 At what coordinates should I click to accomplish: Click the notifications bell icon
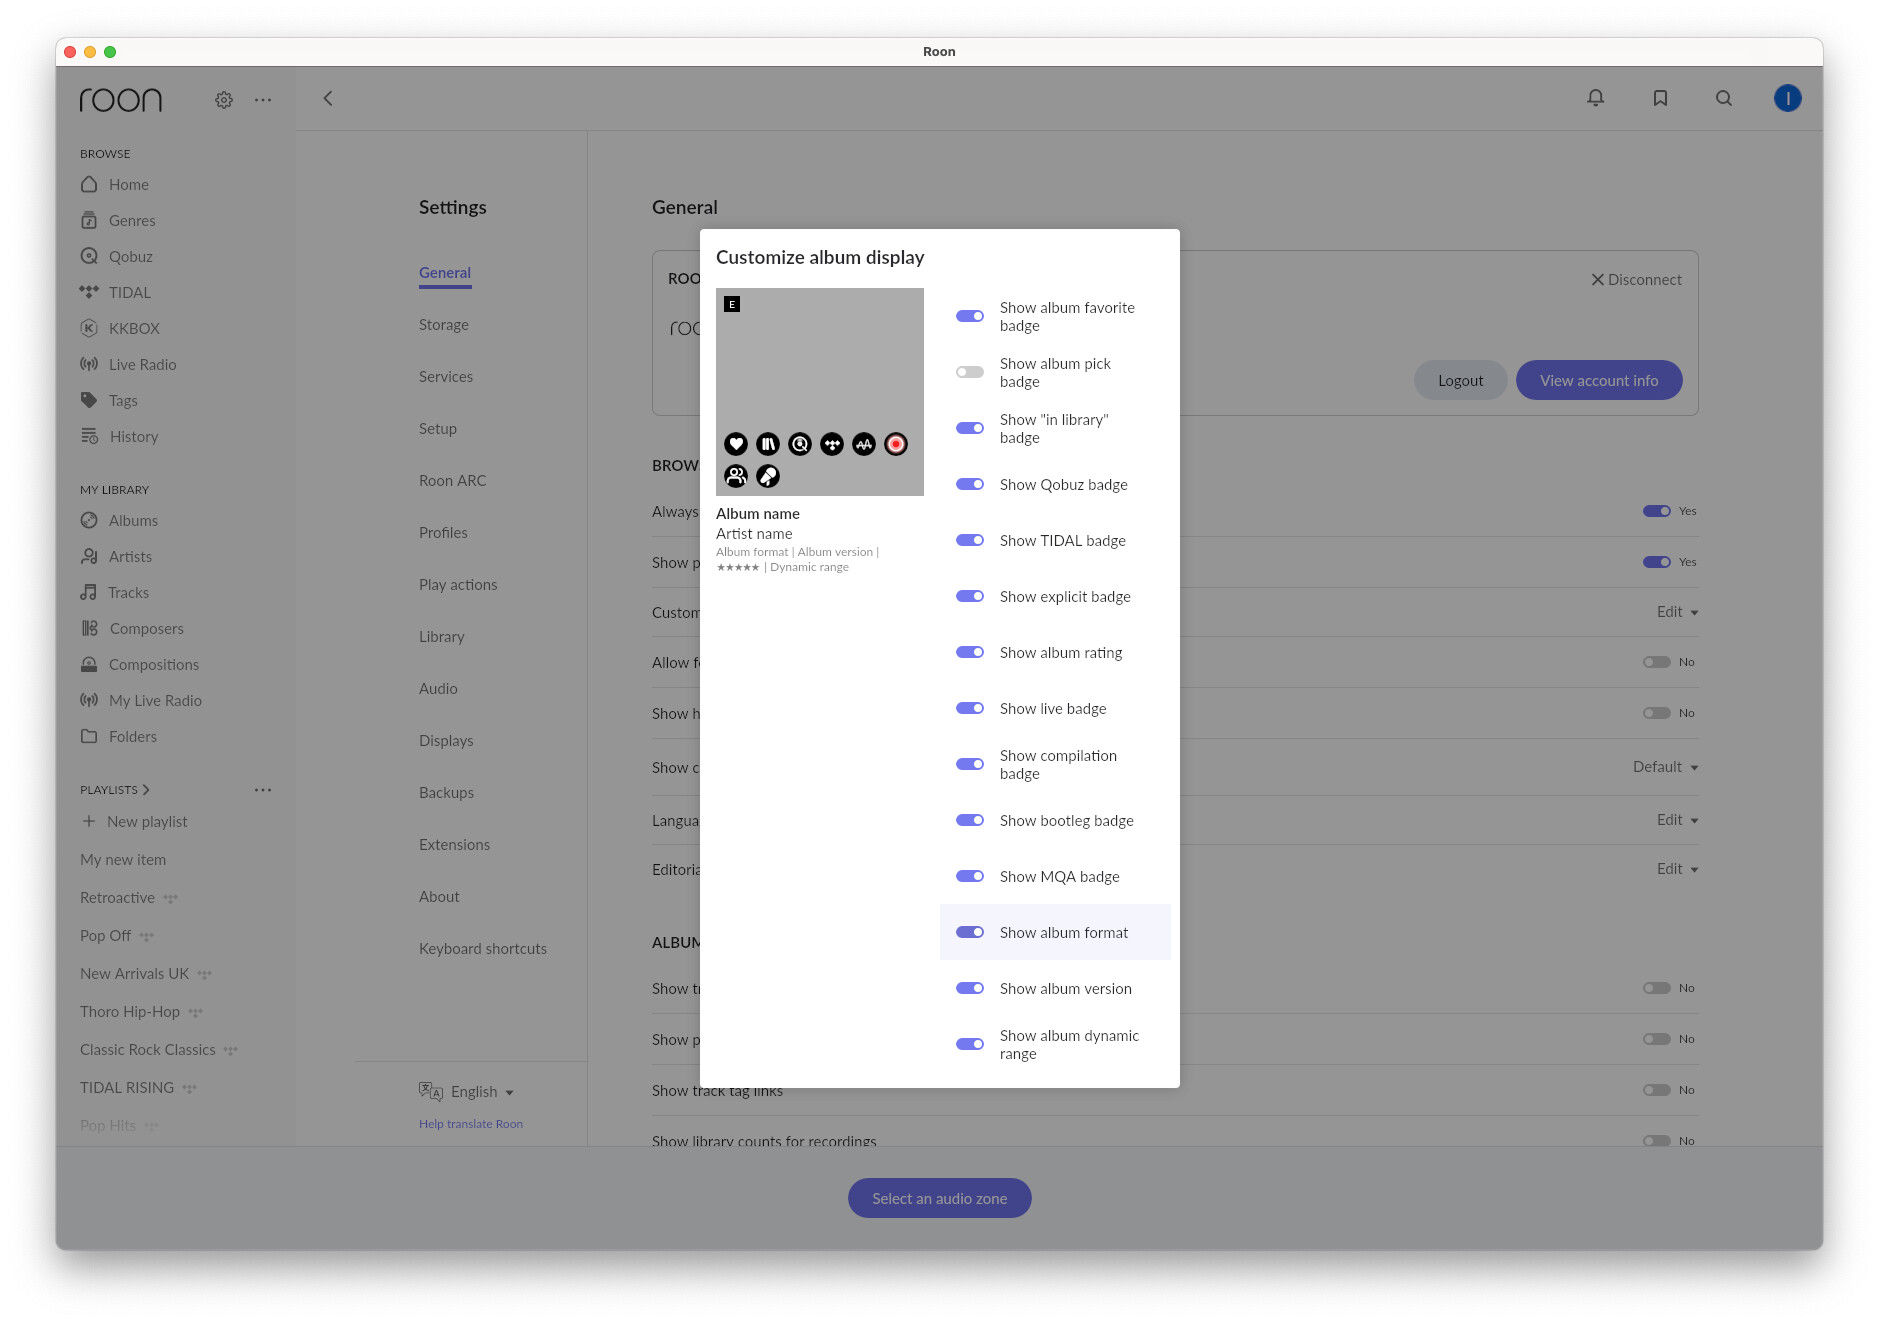click(1596, 98)
